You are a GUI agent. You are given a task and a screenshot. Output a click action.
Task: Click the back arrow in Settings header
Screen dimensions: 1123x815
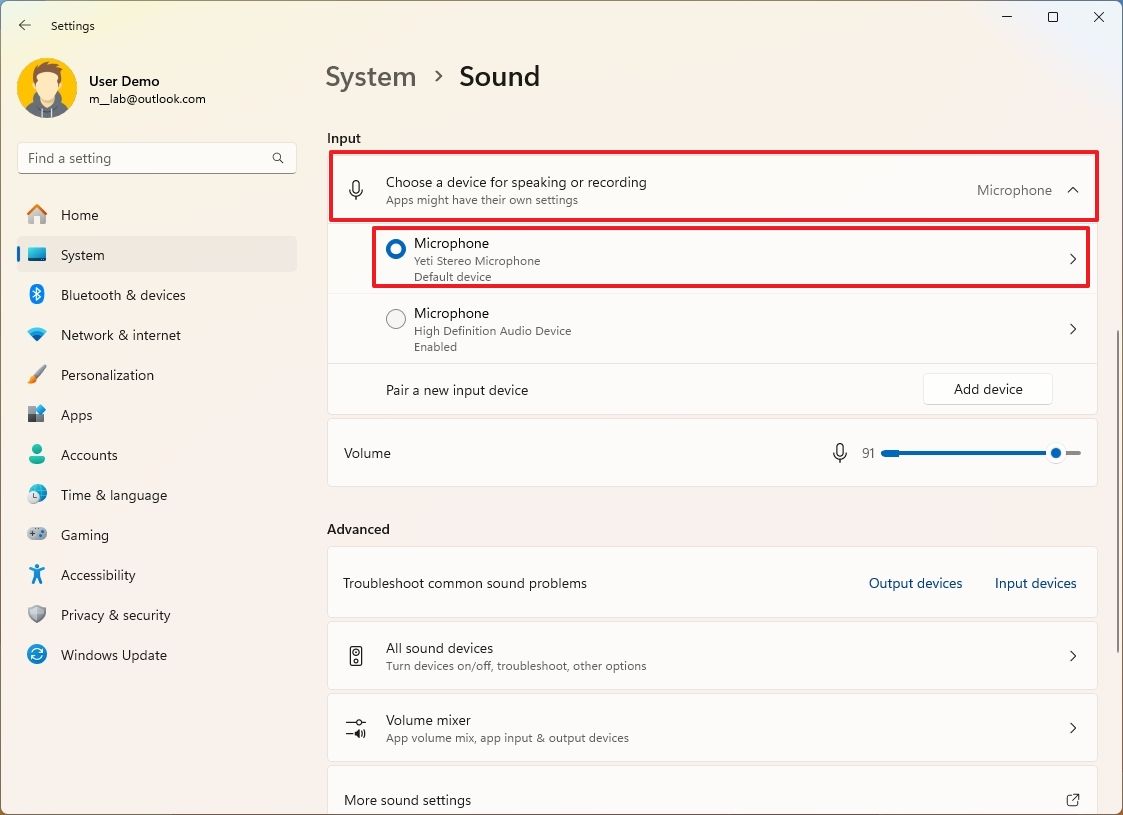tap(25, 26)
